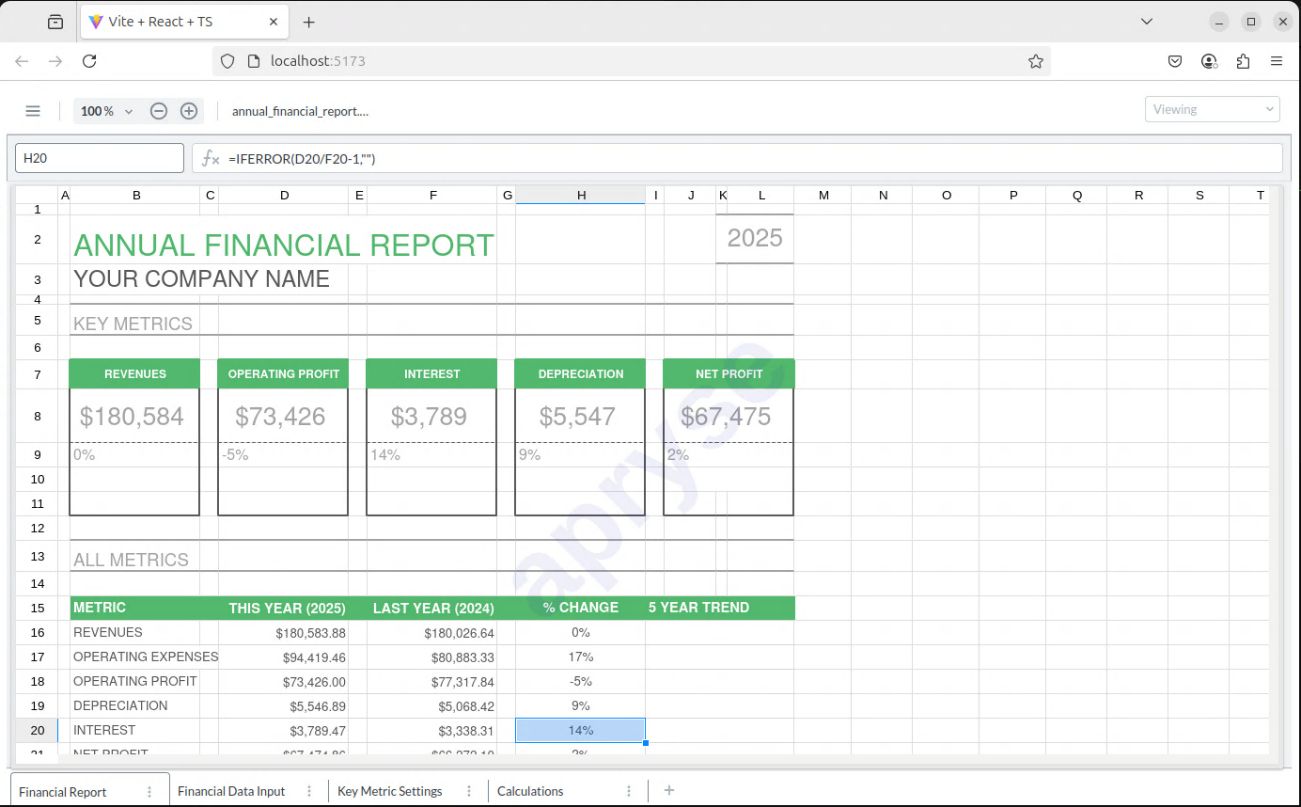This screenshot has width=1301, height=807.
Task: Navigate back with the browser back button
Action: tap(22, 61)
